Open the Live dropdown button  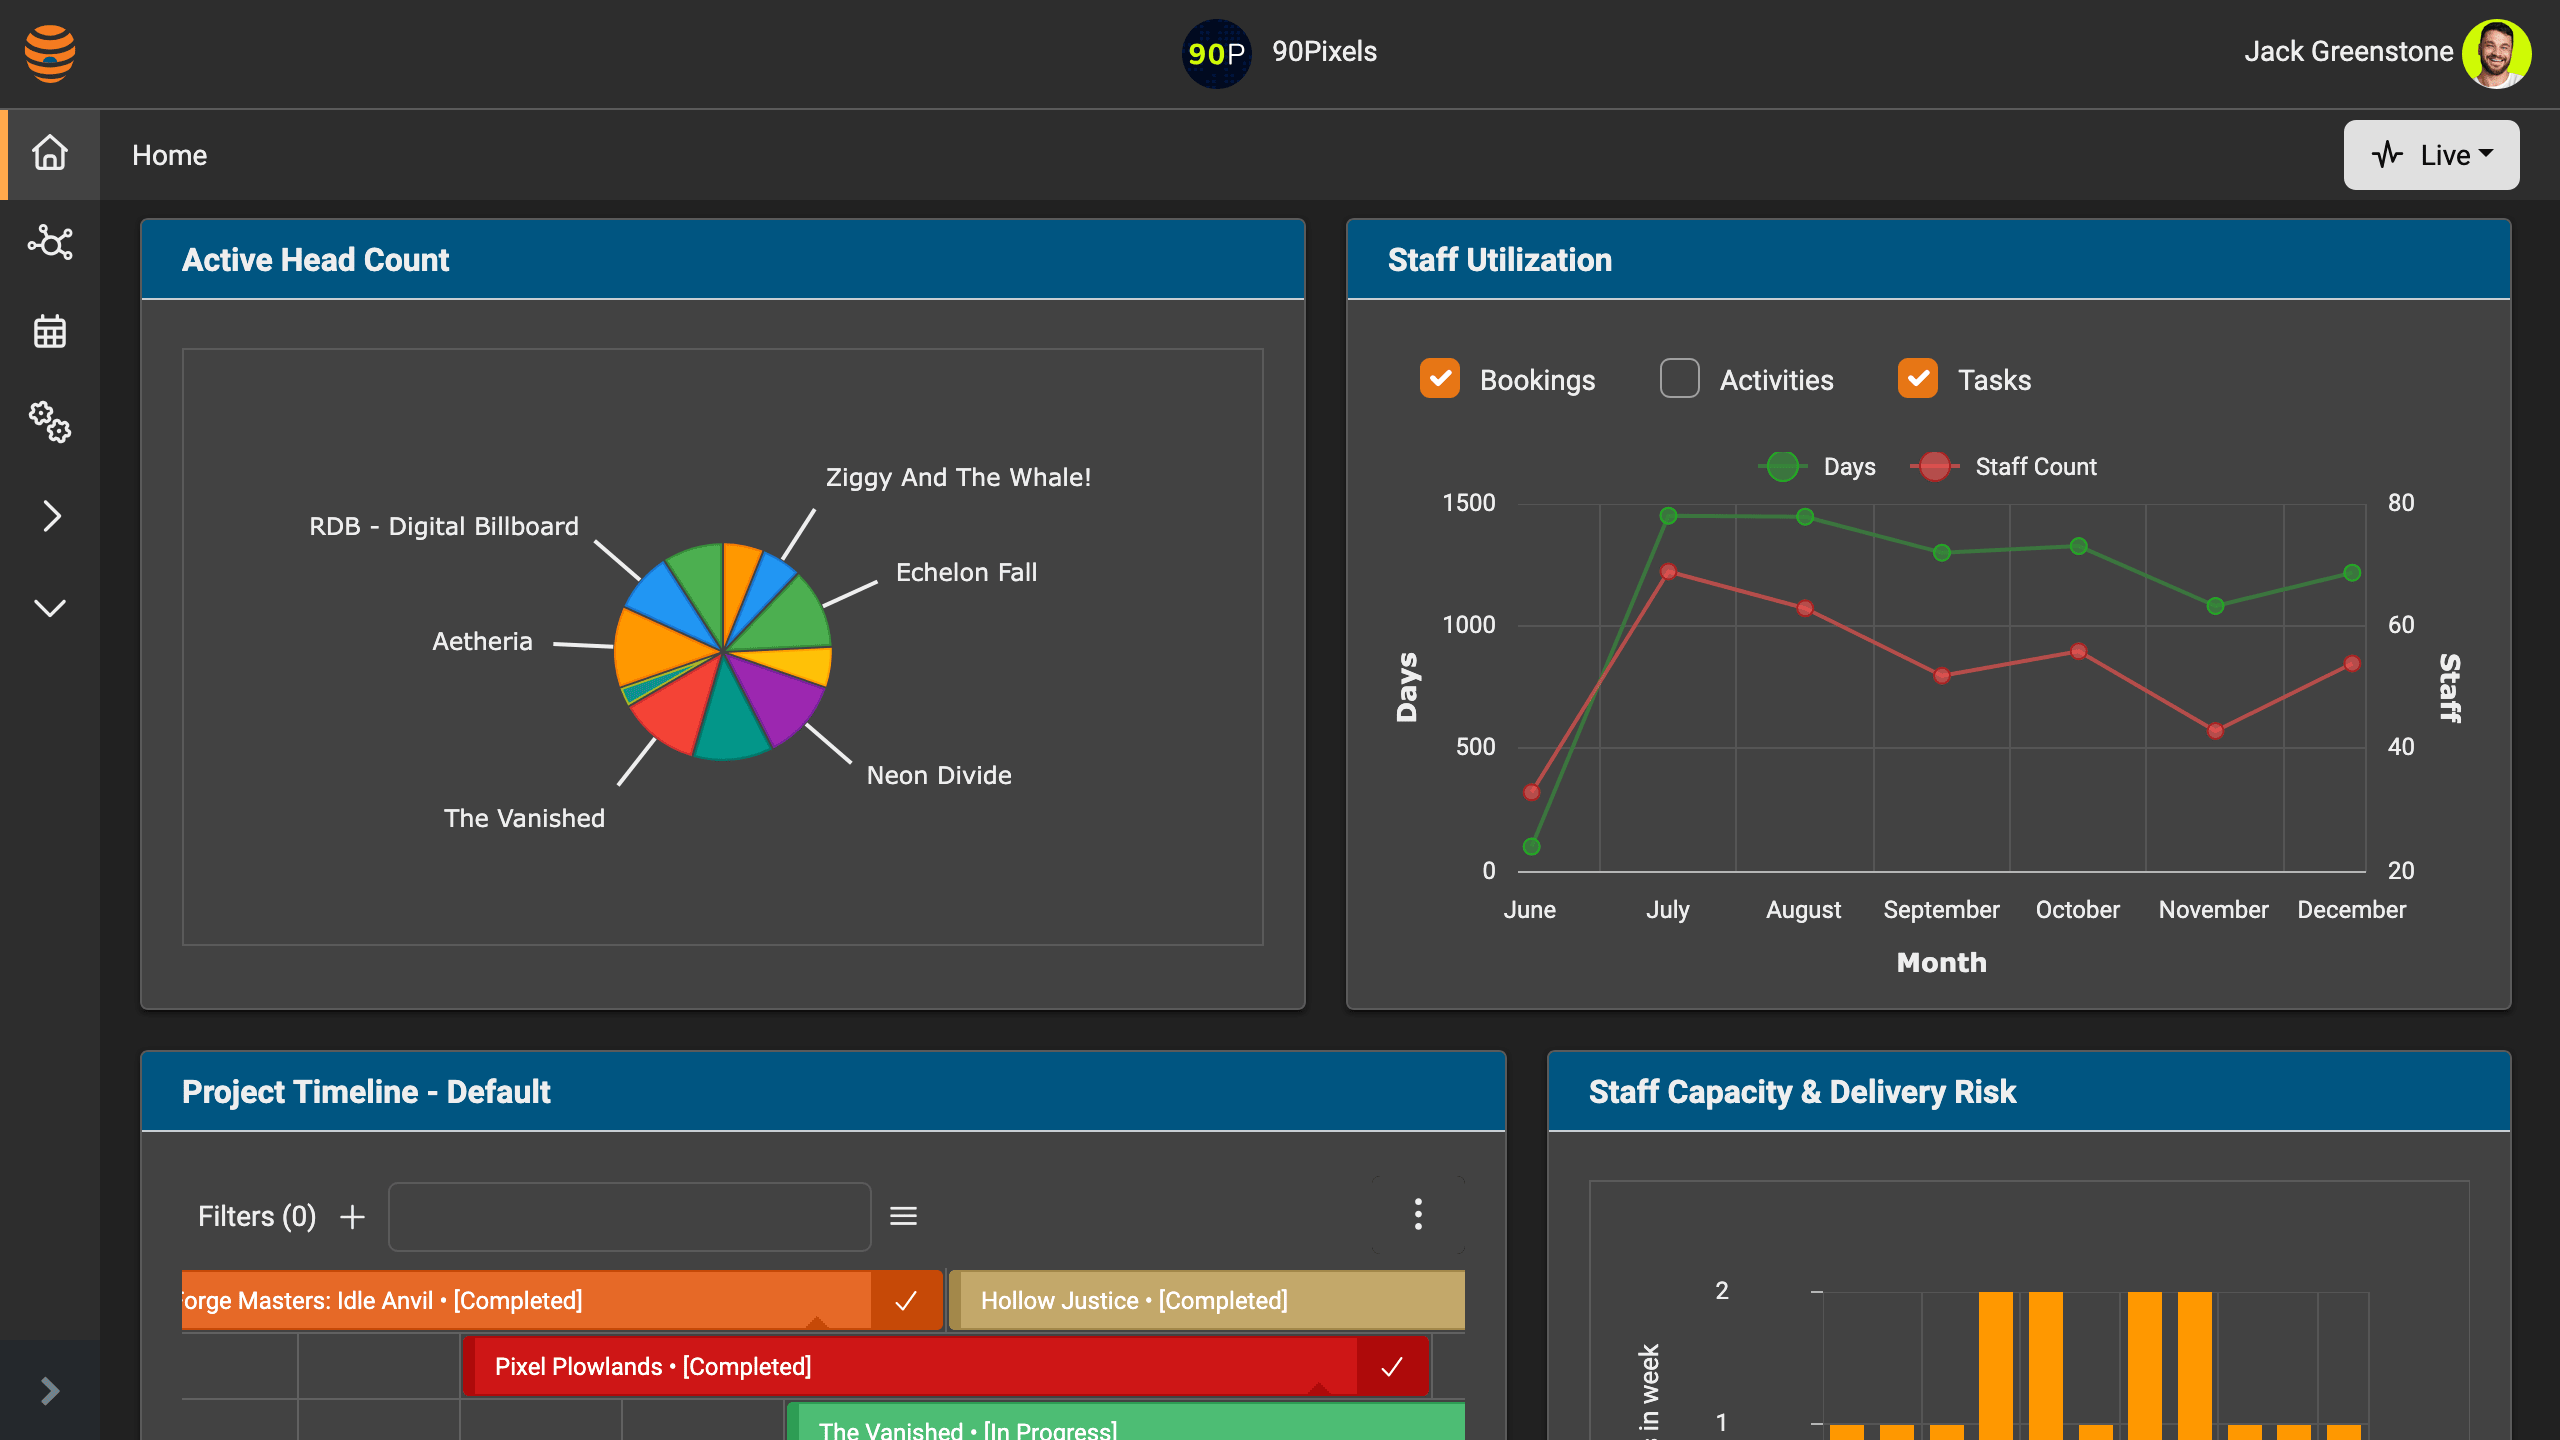pos(2431,155)
